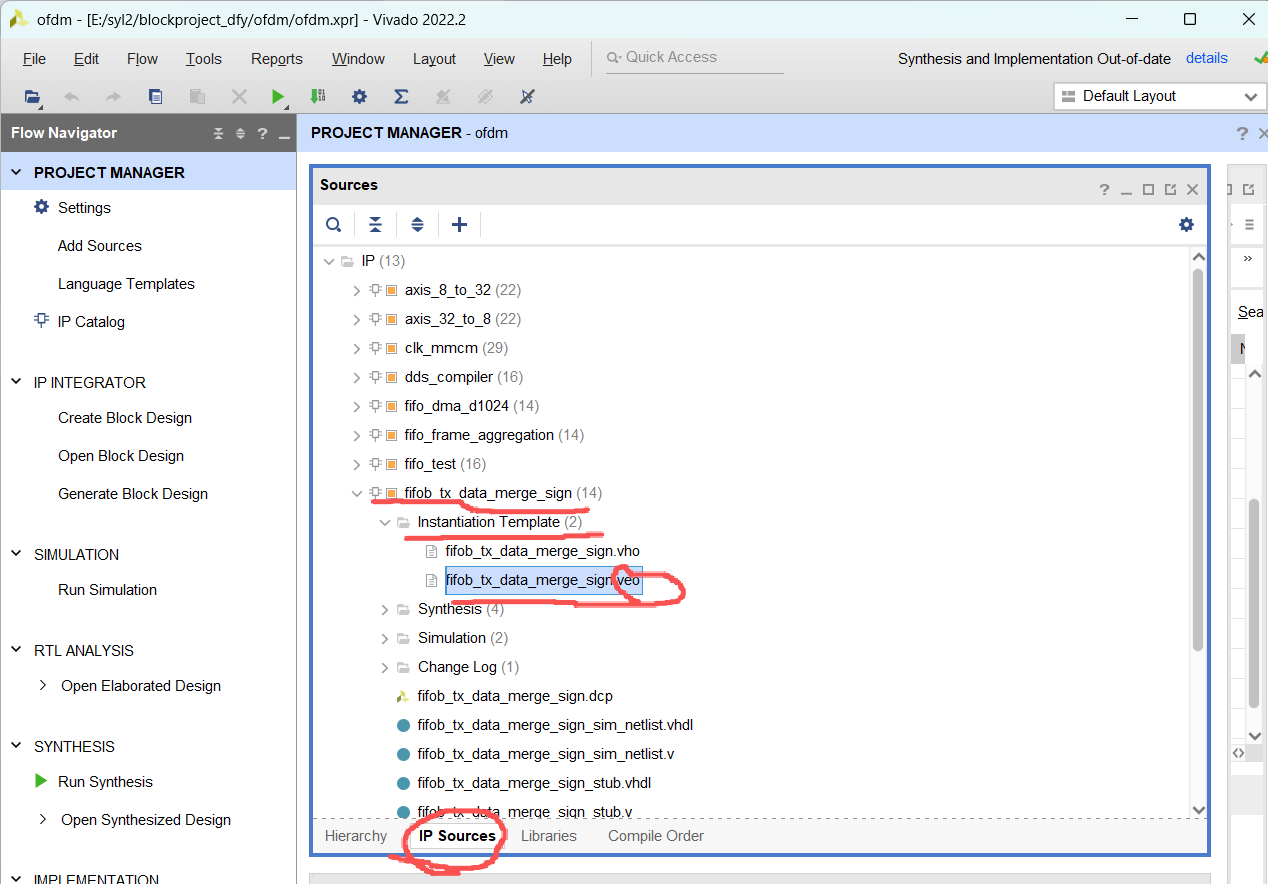Click the Quick Access search field
Image resolution: width=1268 pixels, height=884 pixels.
pyautogui.click(x=694, y=58)
